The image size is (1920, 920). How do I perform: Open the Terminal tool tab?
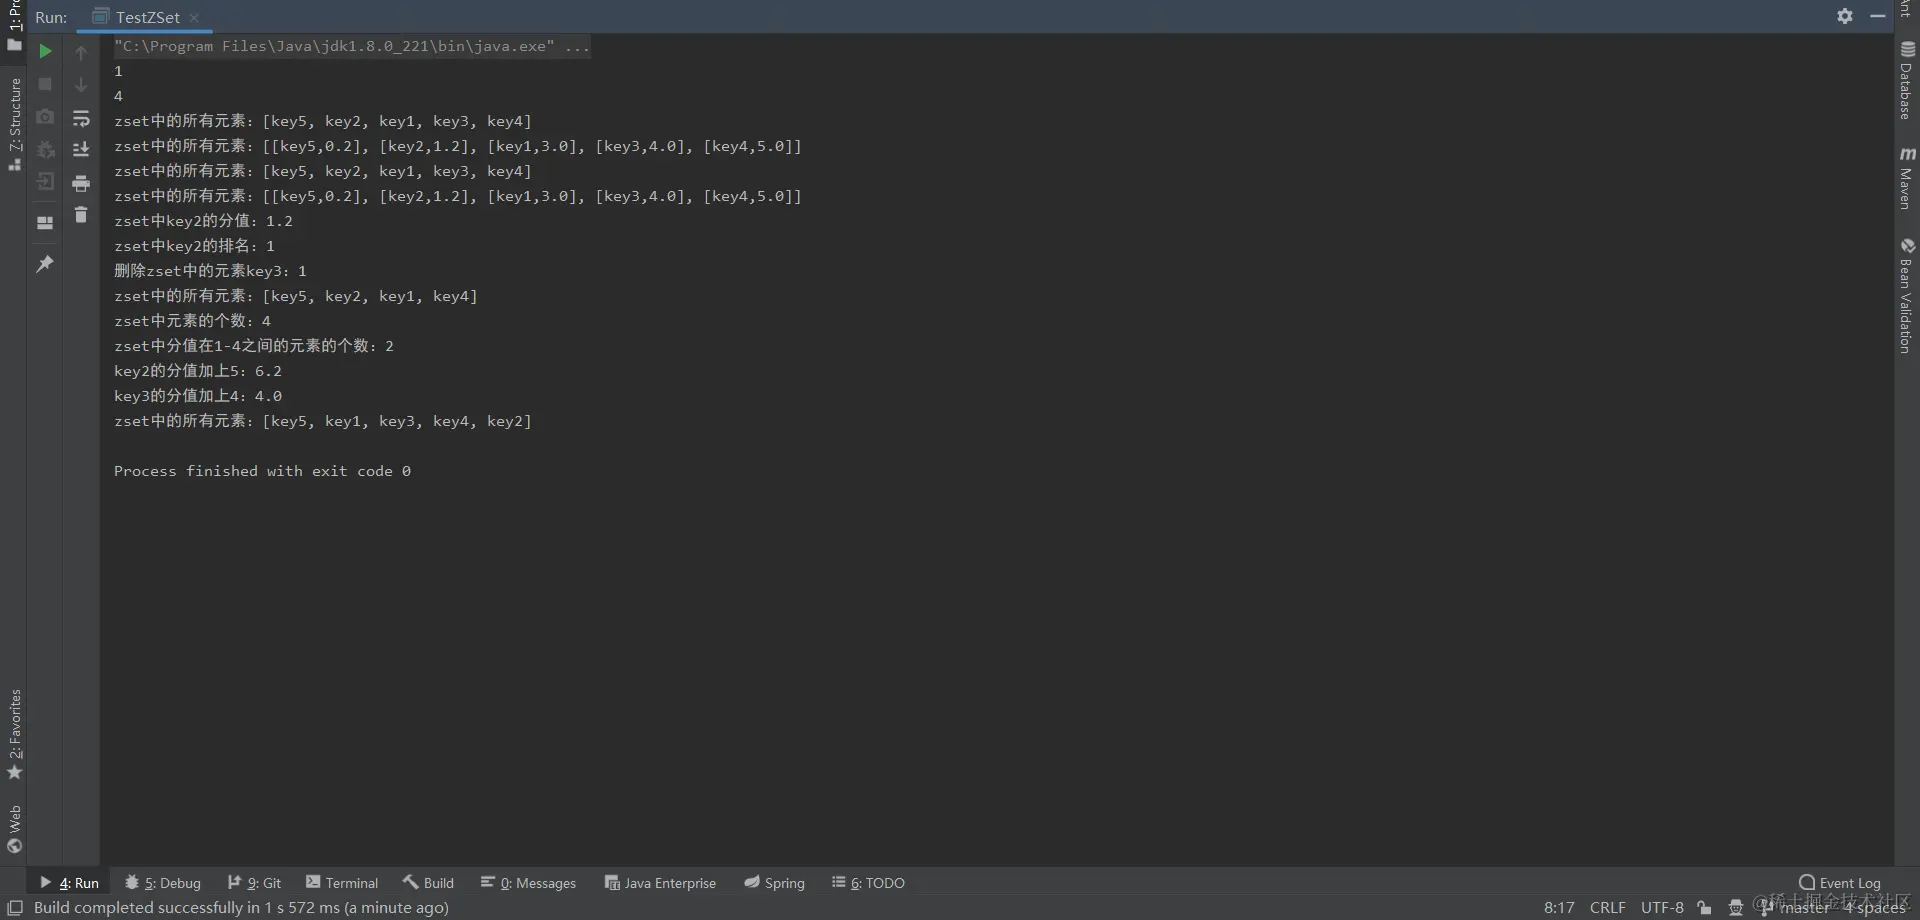tap(342, 883)
